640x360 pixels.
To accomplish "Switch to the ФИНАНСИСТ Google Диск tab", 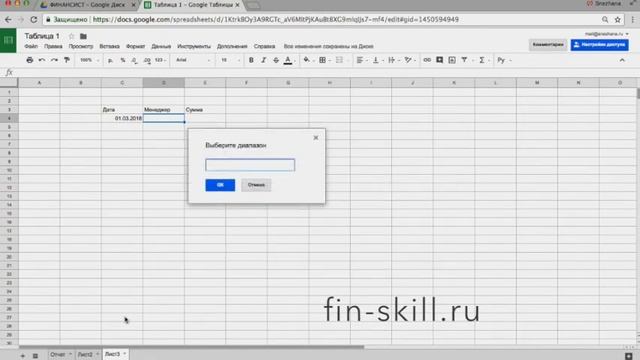I will [x=87, y=5].
